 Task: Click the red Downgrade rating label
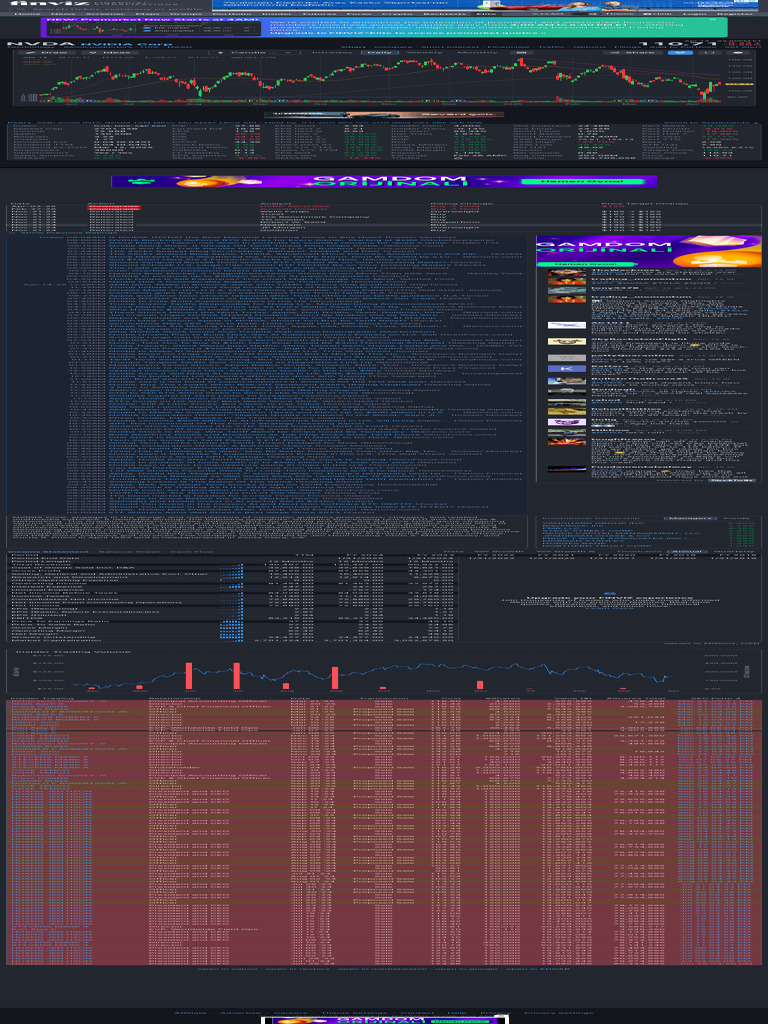113,207
